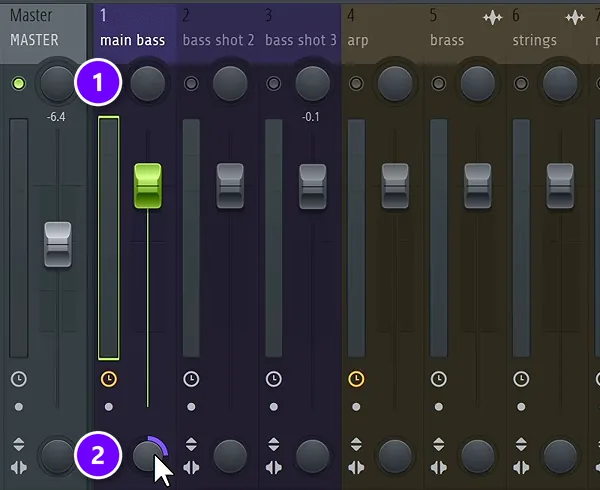Click the bass shot 2 volume fader

[230, 186]
